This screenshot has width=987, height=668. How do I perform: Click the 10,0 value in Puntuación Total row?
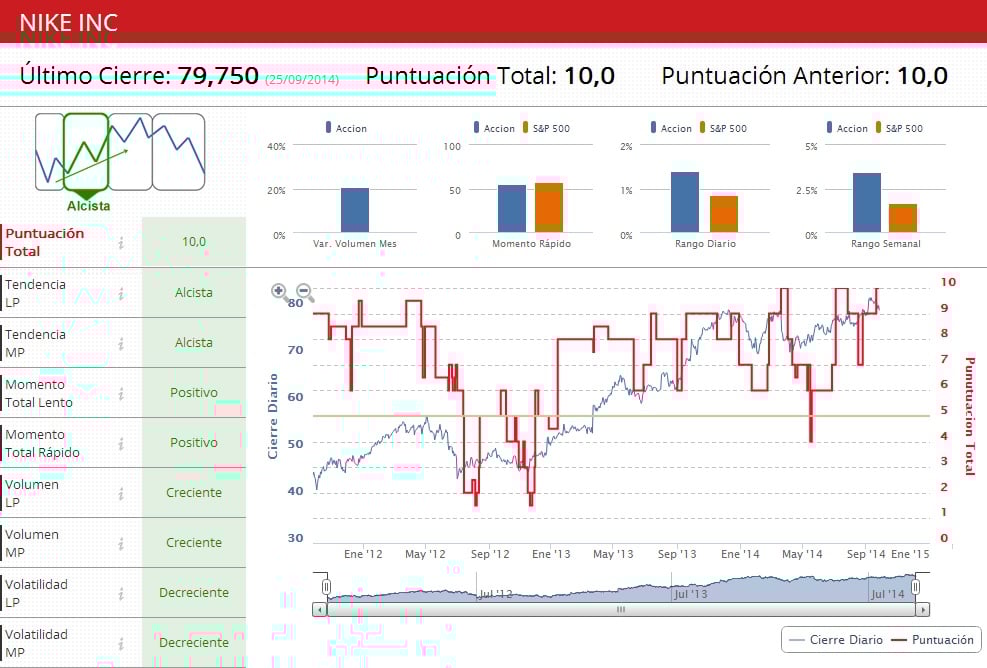tap(194, 242)
